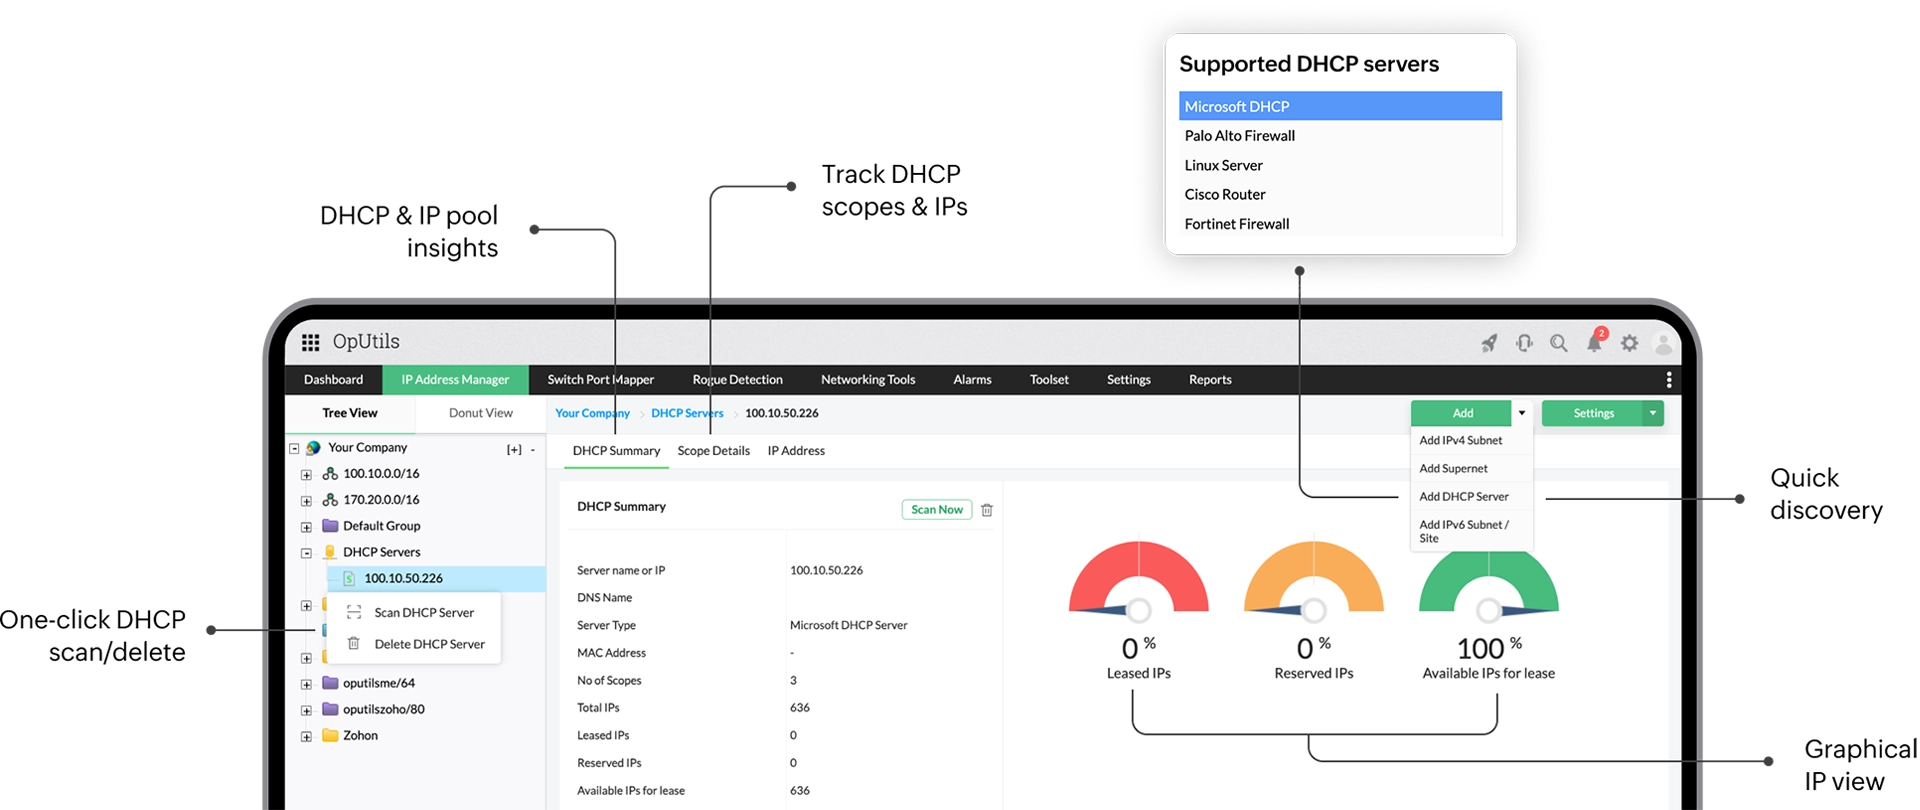The image size is (1920, 810).
Task: Click the DHCP Servers group icon
Action: click(x=330, y=552)
